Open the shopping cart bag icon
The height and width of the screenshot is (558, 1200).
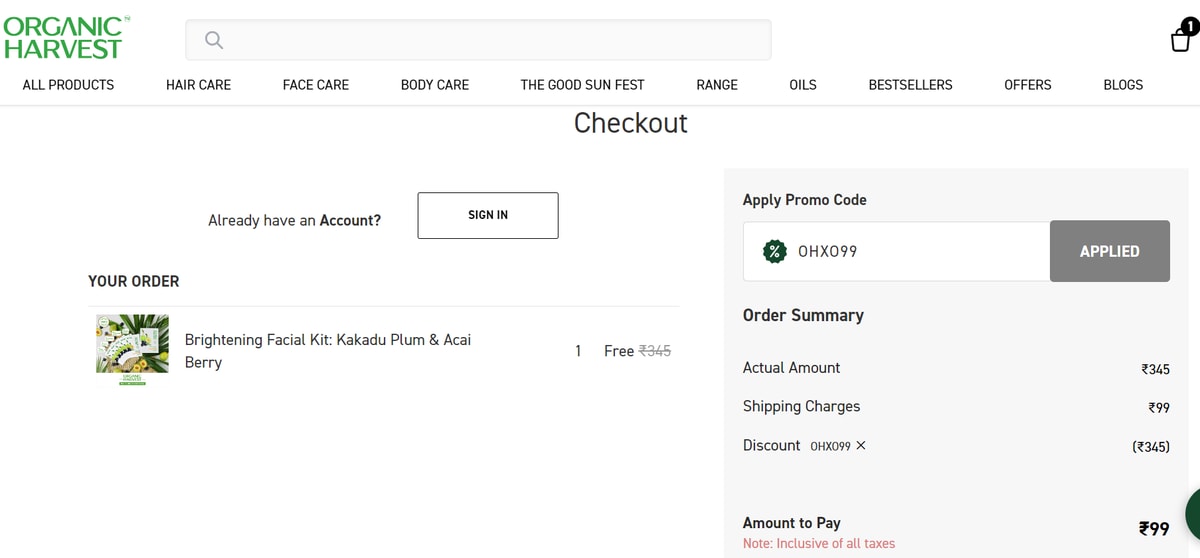point(1181,38)
